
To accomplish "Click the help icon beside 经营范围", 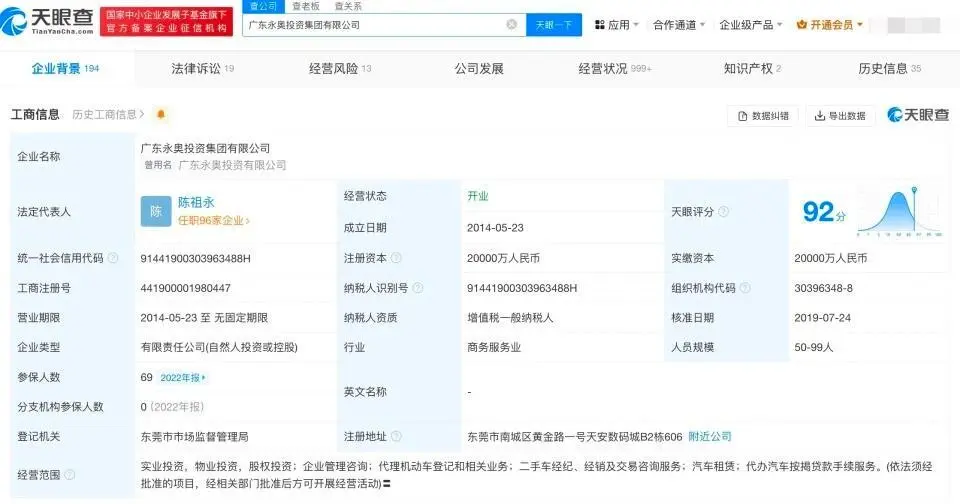I will 70,475.
